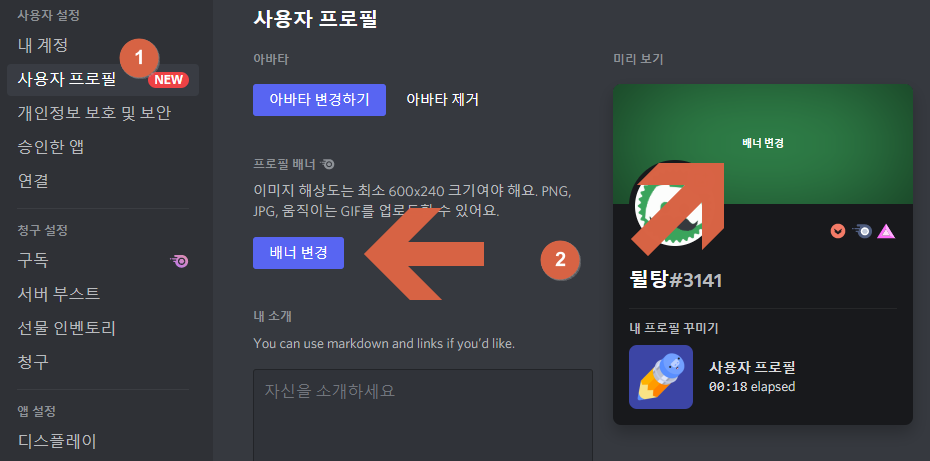Click the 사용자 프로필 page heading

click(316, 18)
